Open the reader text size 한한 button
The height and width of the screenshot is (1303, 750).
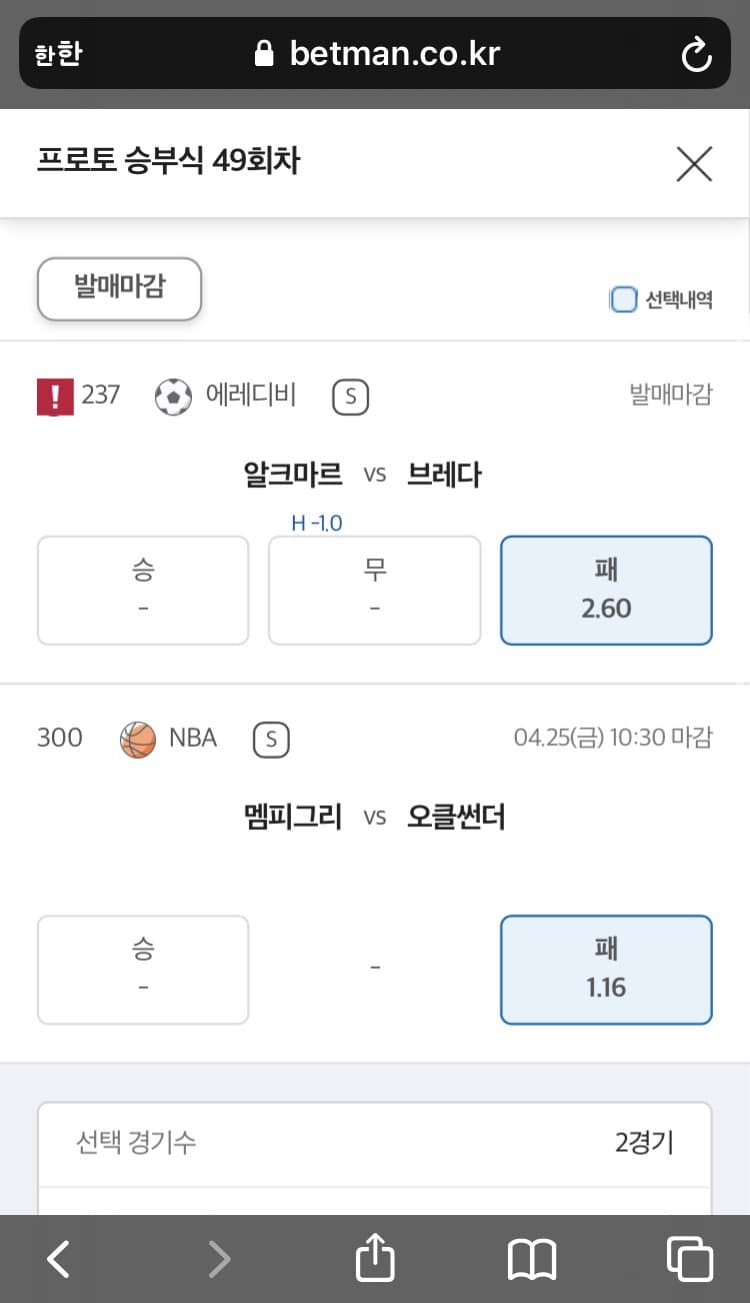57,54
